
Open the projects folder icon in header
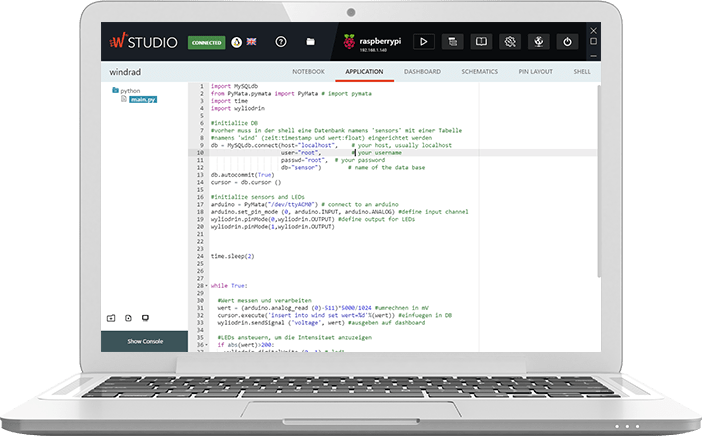310,42
